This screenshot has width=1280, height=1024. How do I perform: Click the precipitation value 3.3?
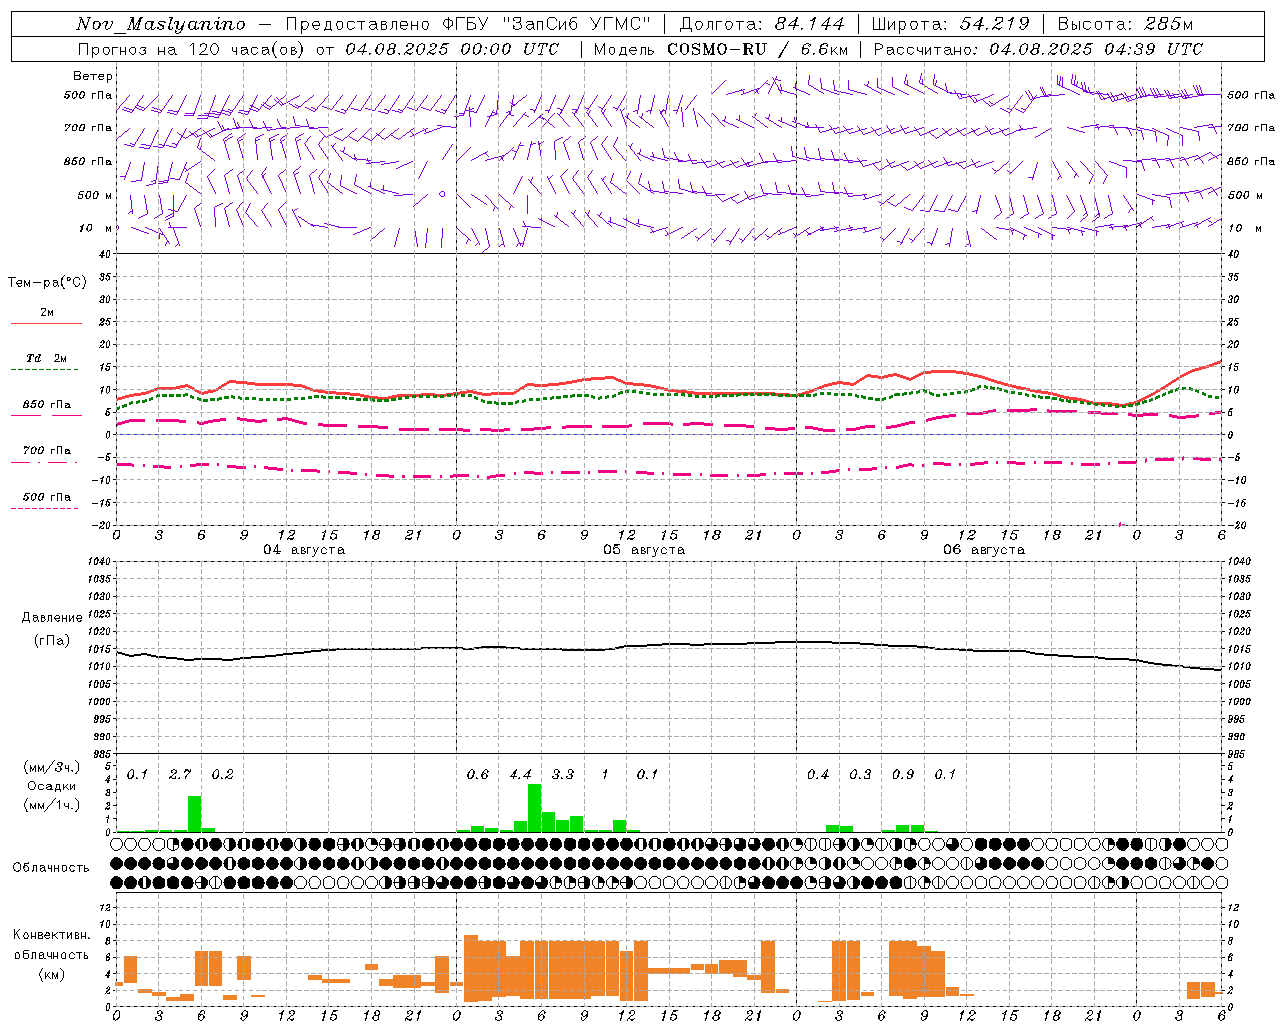click(563, 774)
